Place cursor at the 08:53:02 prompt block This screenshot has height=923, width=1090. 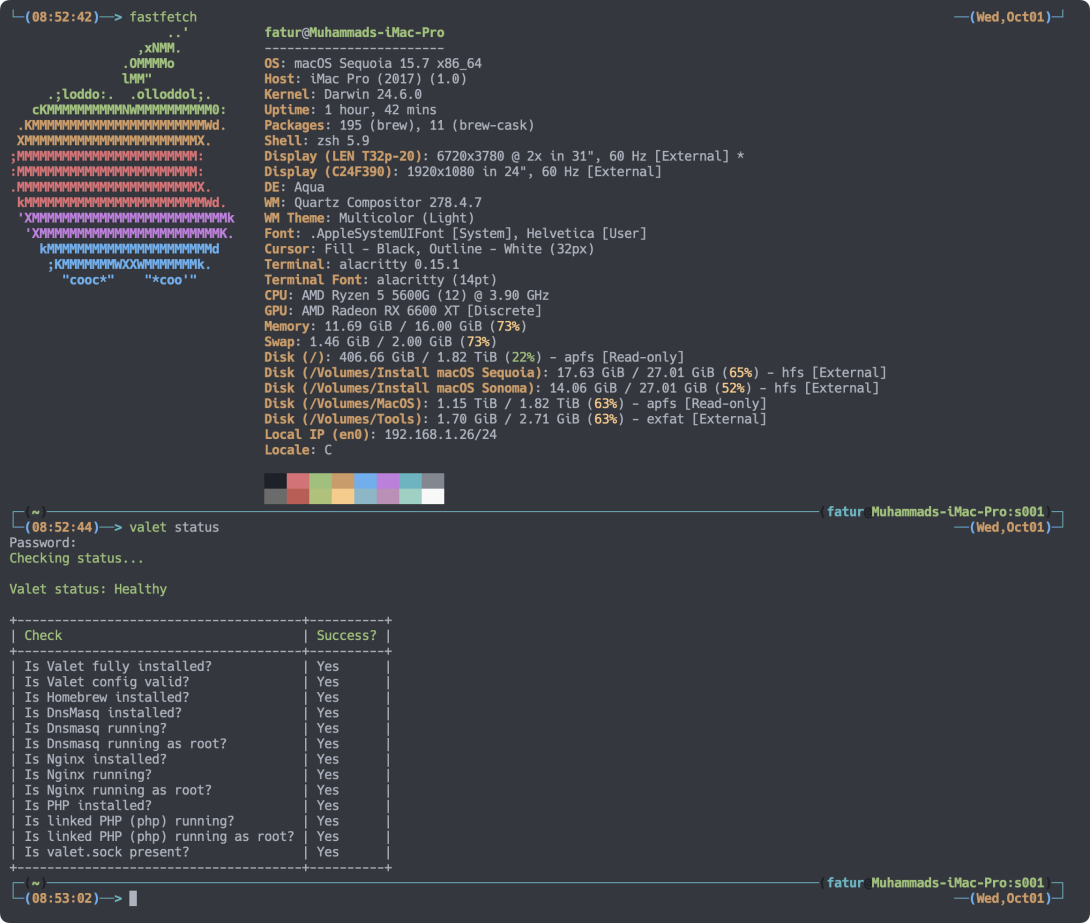click(133, 898)
